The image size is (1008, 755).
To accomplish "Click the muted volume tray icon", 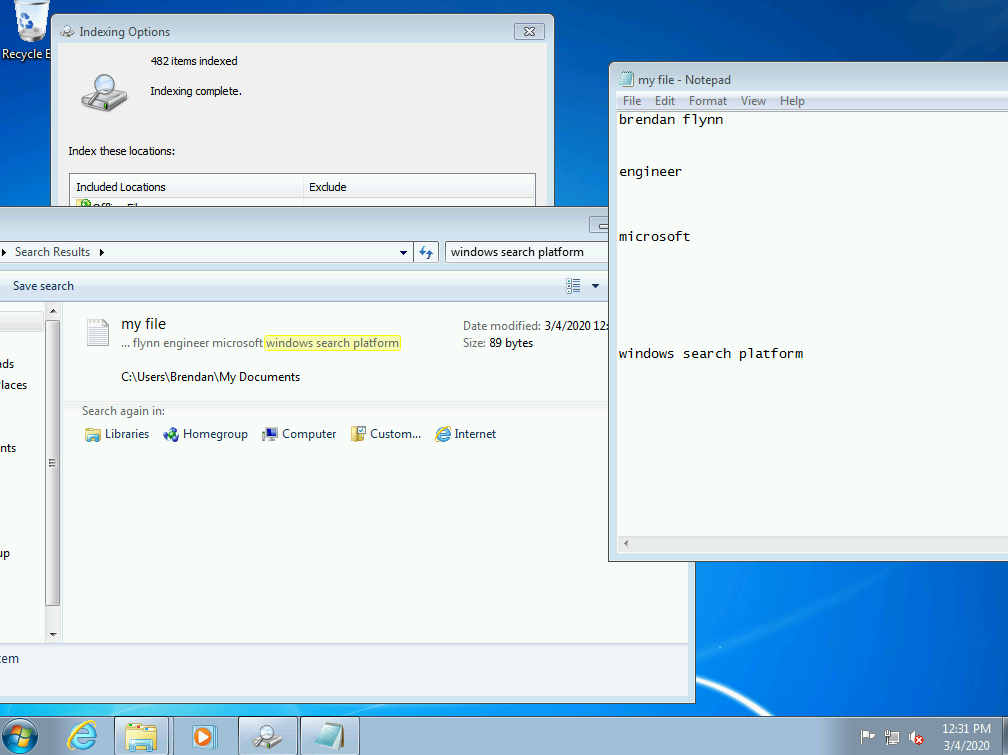I will (916, 738).
